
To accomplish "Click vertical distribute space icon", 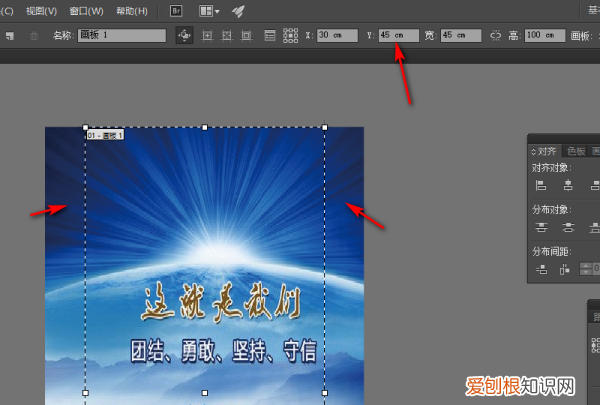I will (x=541, y=269).
